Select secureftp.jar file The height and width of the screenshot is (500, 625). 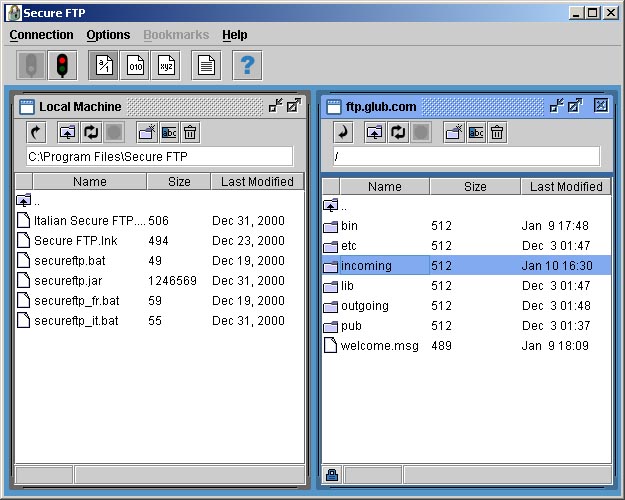(159, 280)
